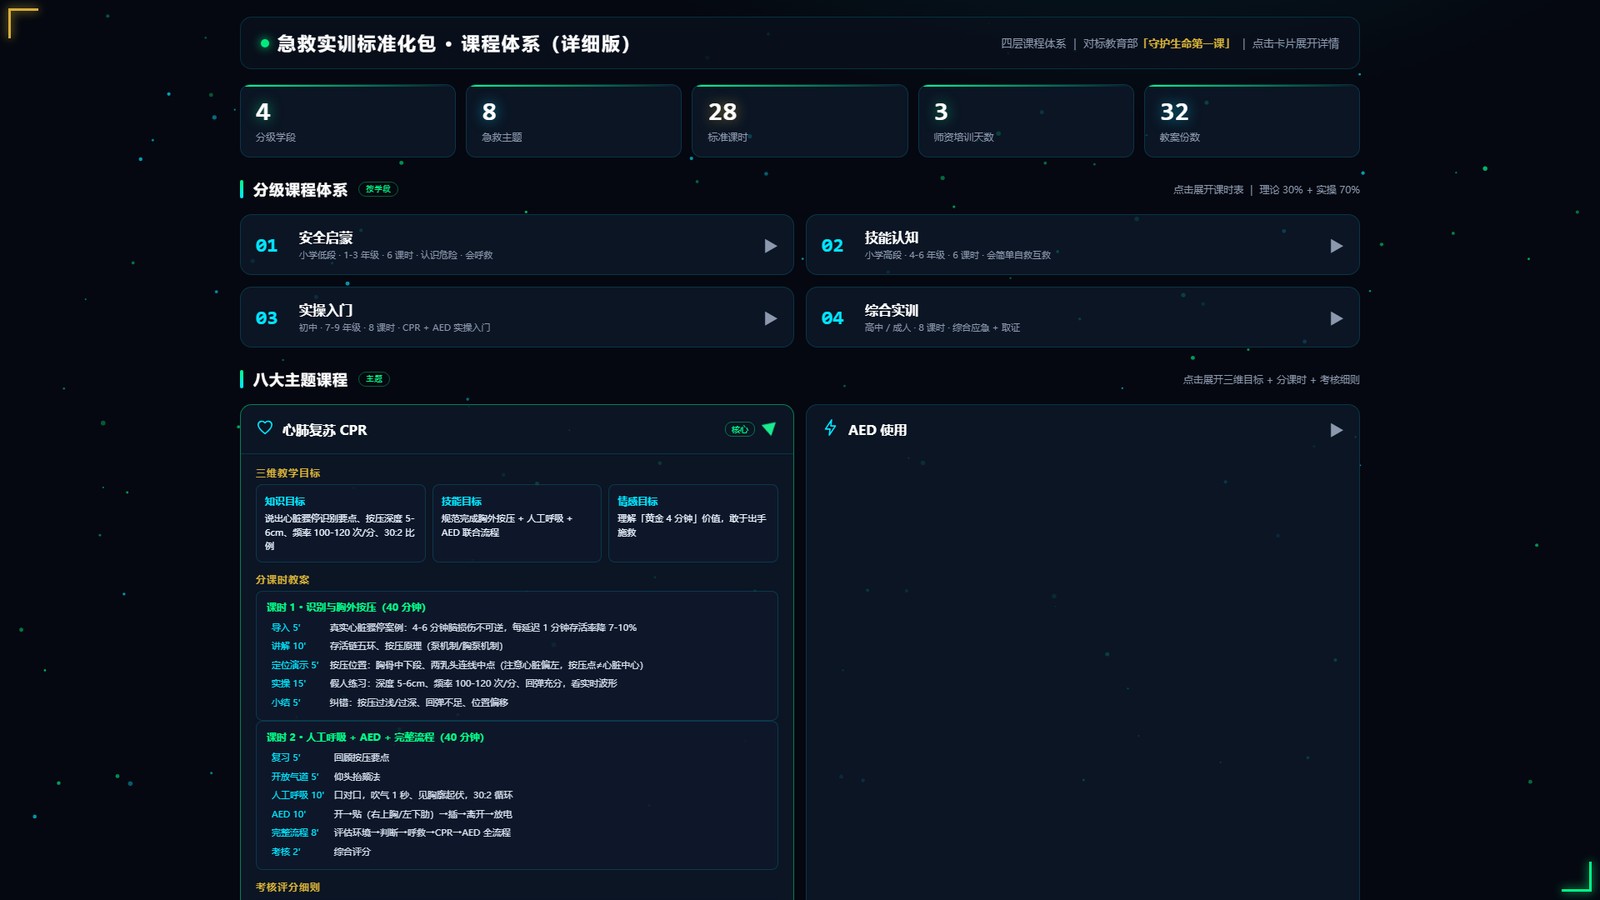Click the 考核评分细则 section label
Screen dimensions: 1600x900
tap(288, 887)
